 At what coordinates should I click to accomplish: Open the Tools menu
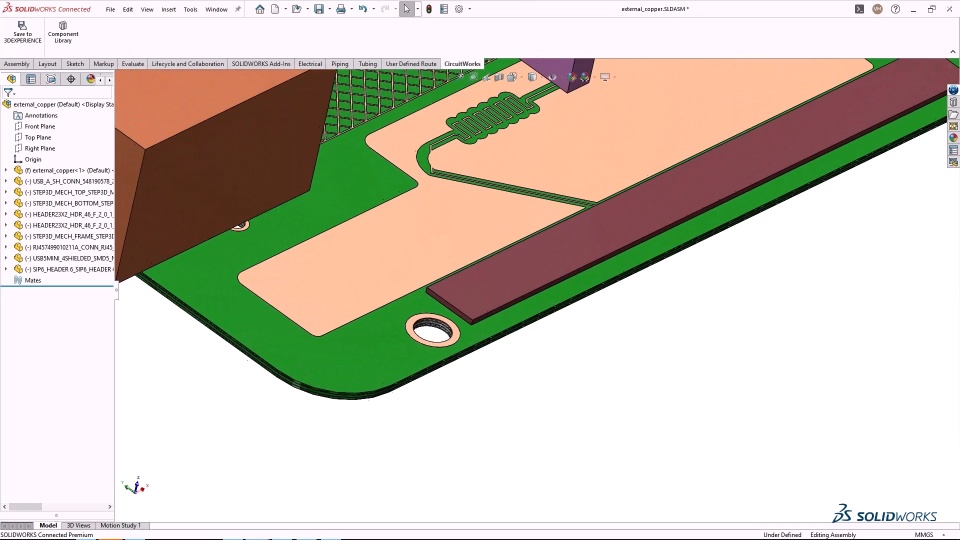click(x=190, y=9)
